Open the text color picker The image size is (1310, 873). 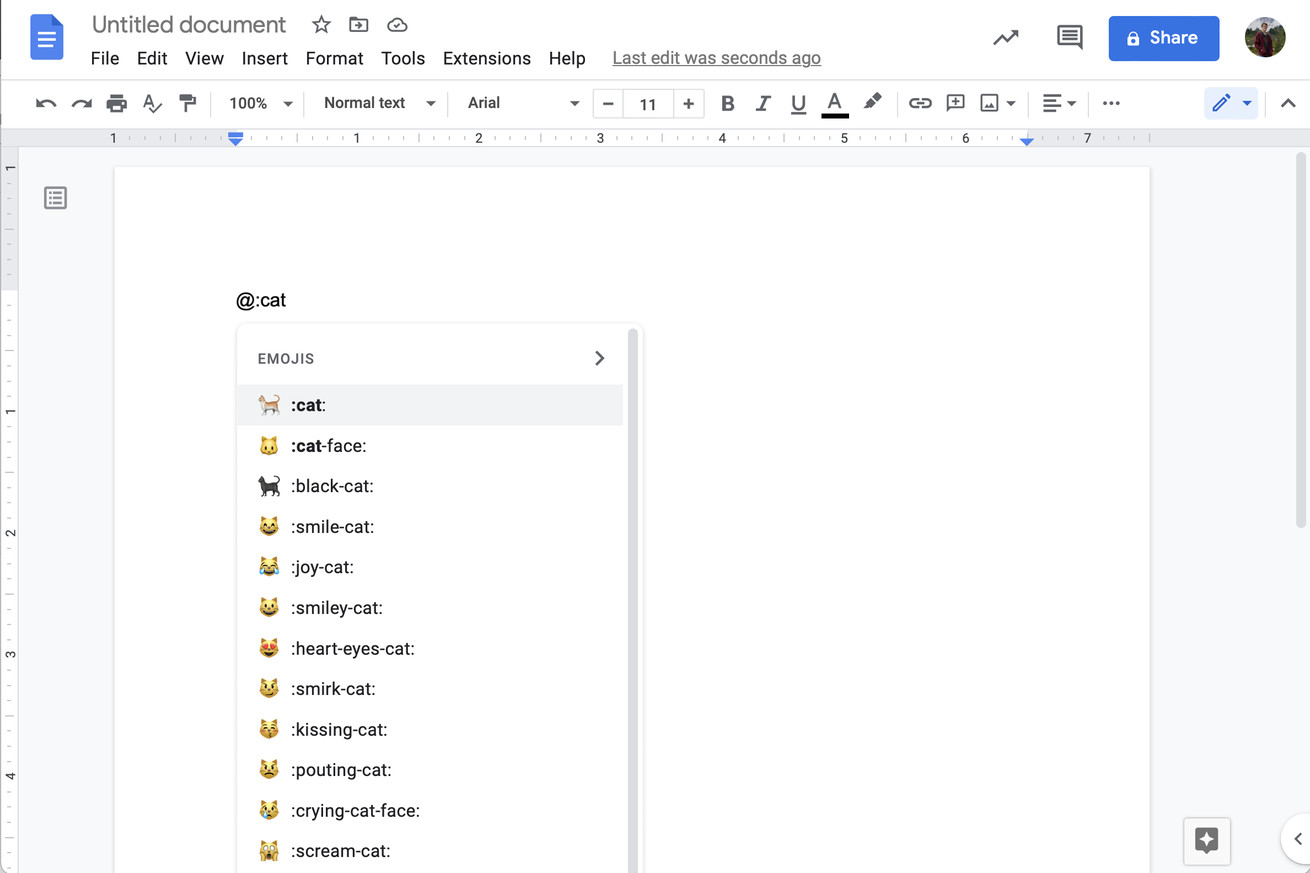834,103
